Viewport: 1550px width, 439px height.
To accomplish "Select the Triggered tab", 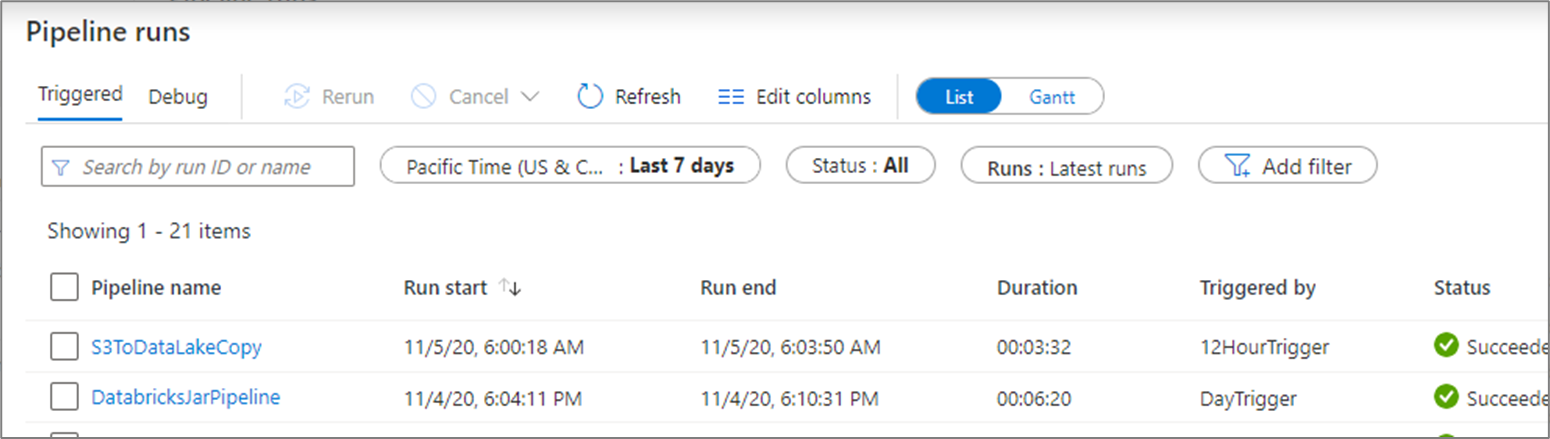I will pyautogui.click(x=80, y=94).
